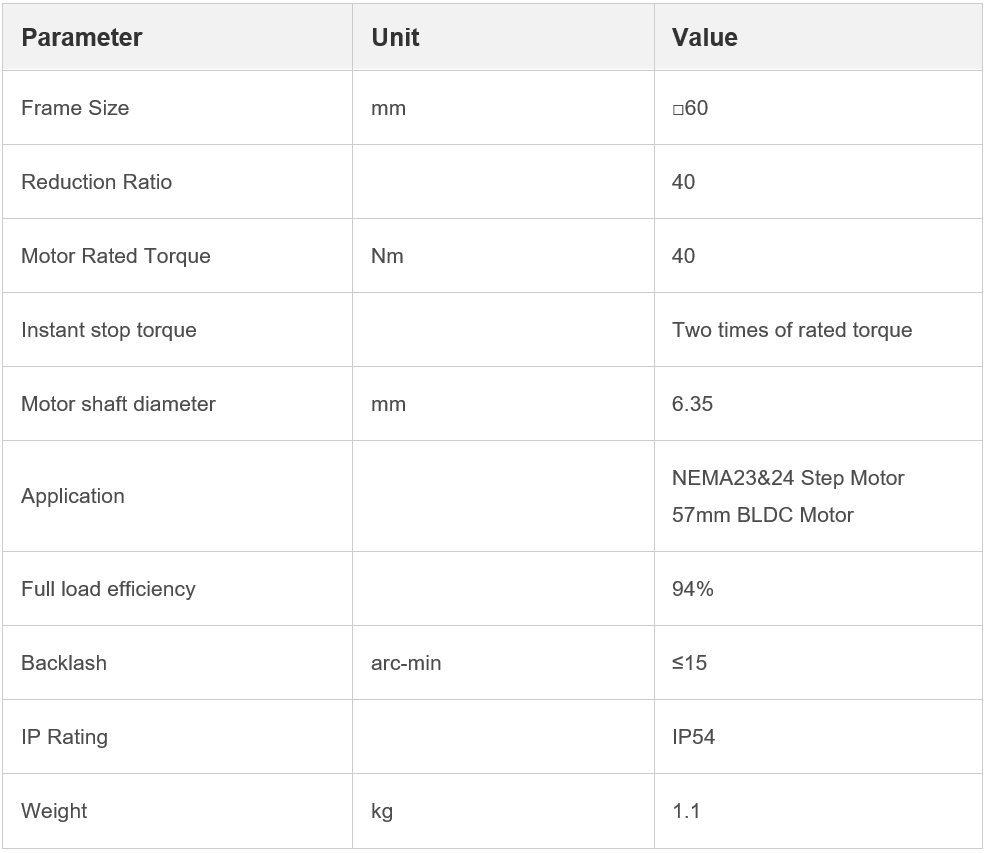The width and height of the screenshot is (988, 853).
Task: Click the Unit column header
Action: click(x=395, y=38)
